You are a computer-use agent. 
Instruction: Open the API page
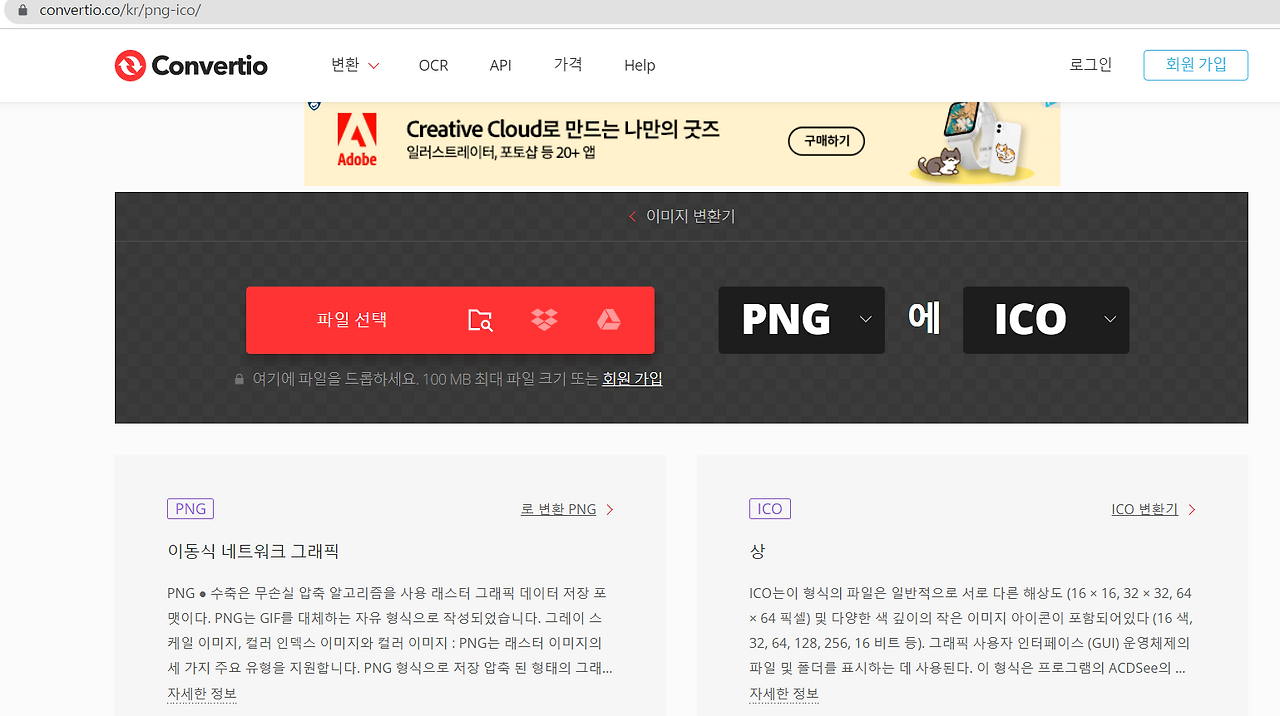tap(500, 65)
